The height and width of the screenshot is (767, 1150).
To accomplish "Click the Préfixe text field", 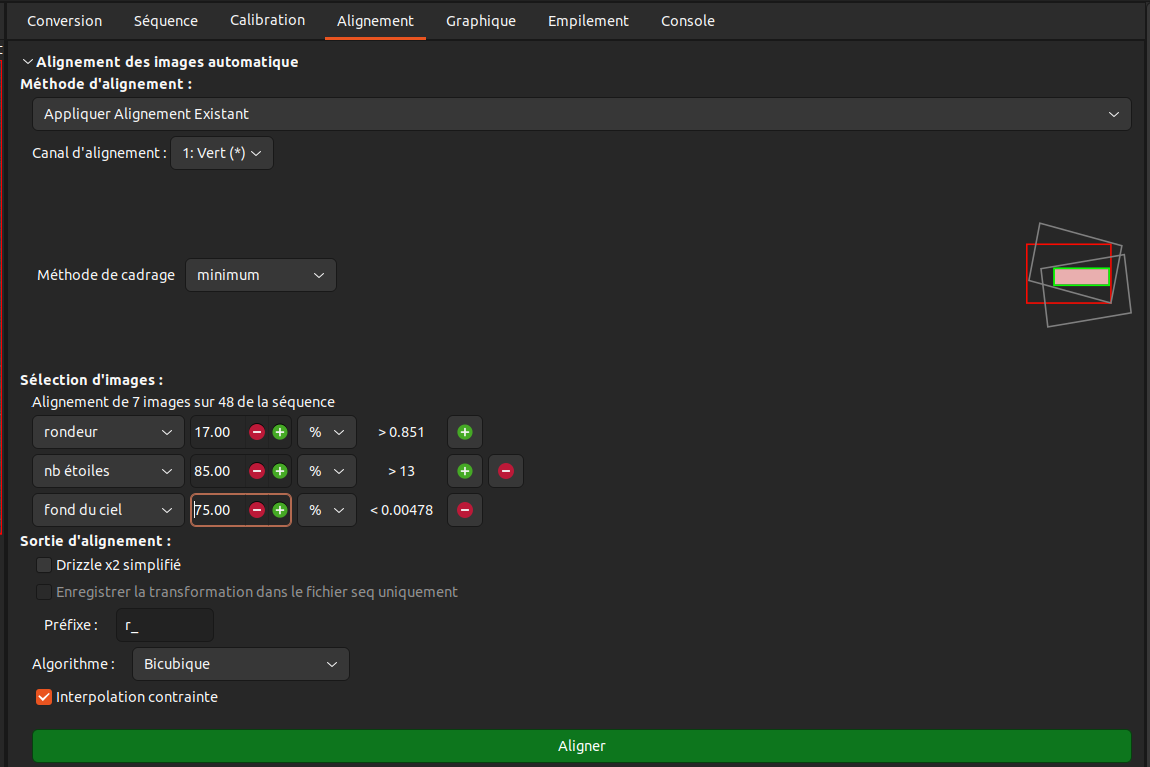I will click(x=165, y=625).
